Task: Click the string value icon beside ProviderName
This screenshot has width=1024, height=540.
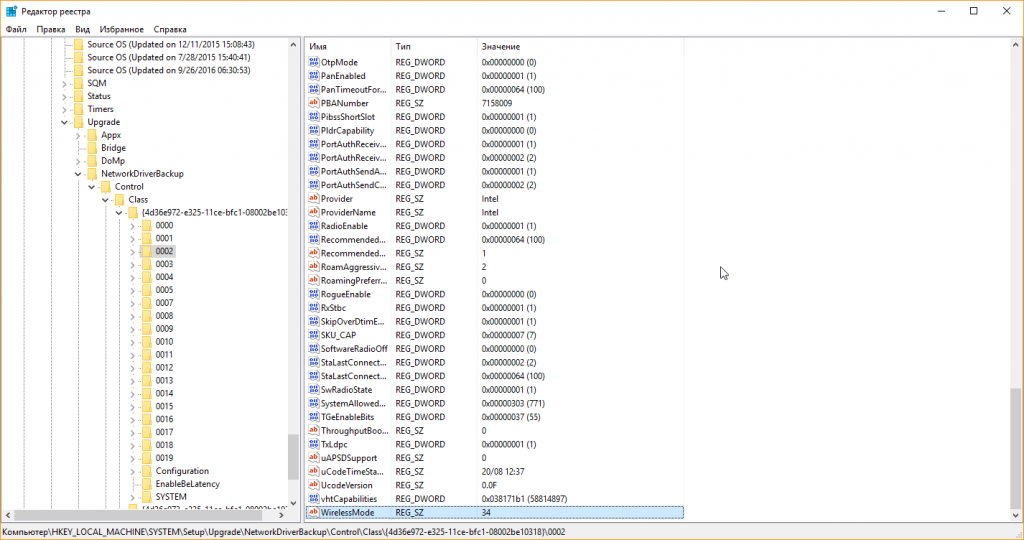Action: click(313, 212)
